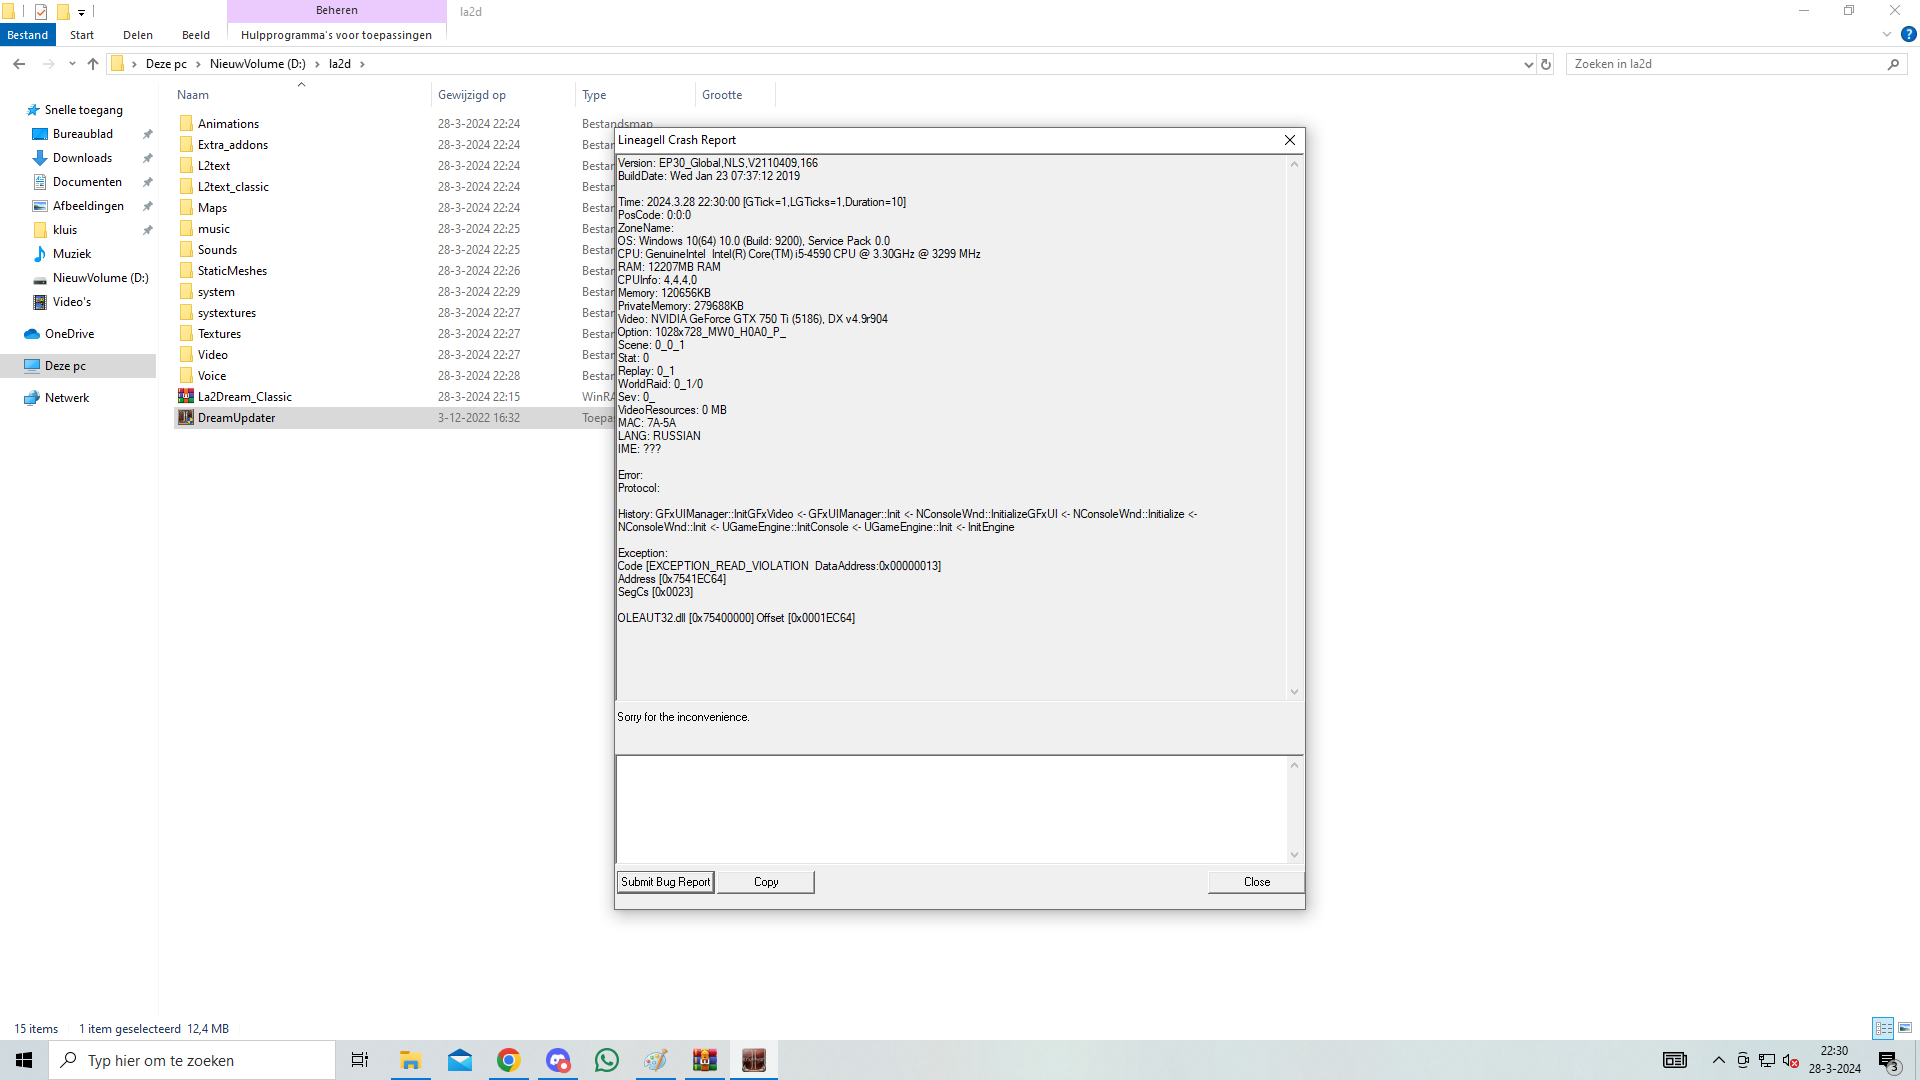Click the Snelle toegang shortcut

tap(83, 109)
